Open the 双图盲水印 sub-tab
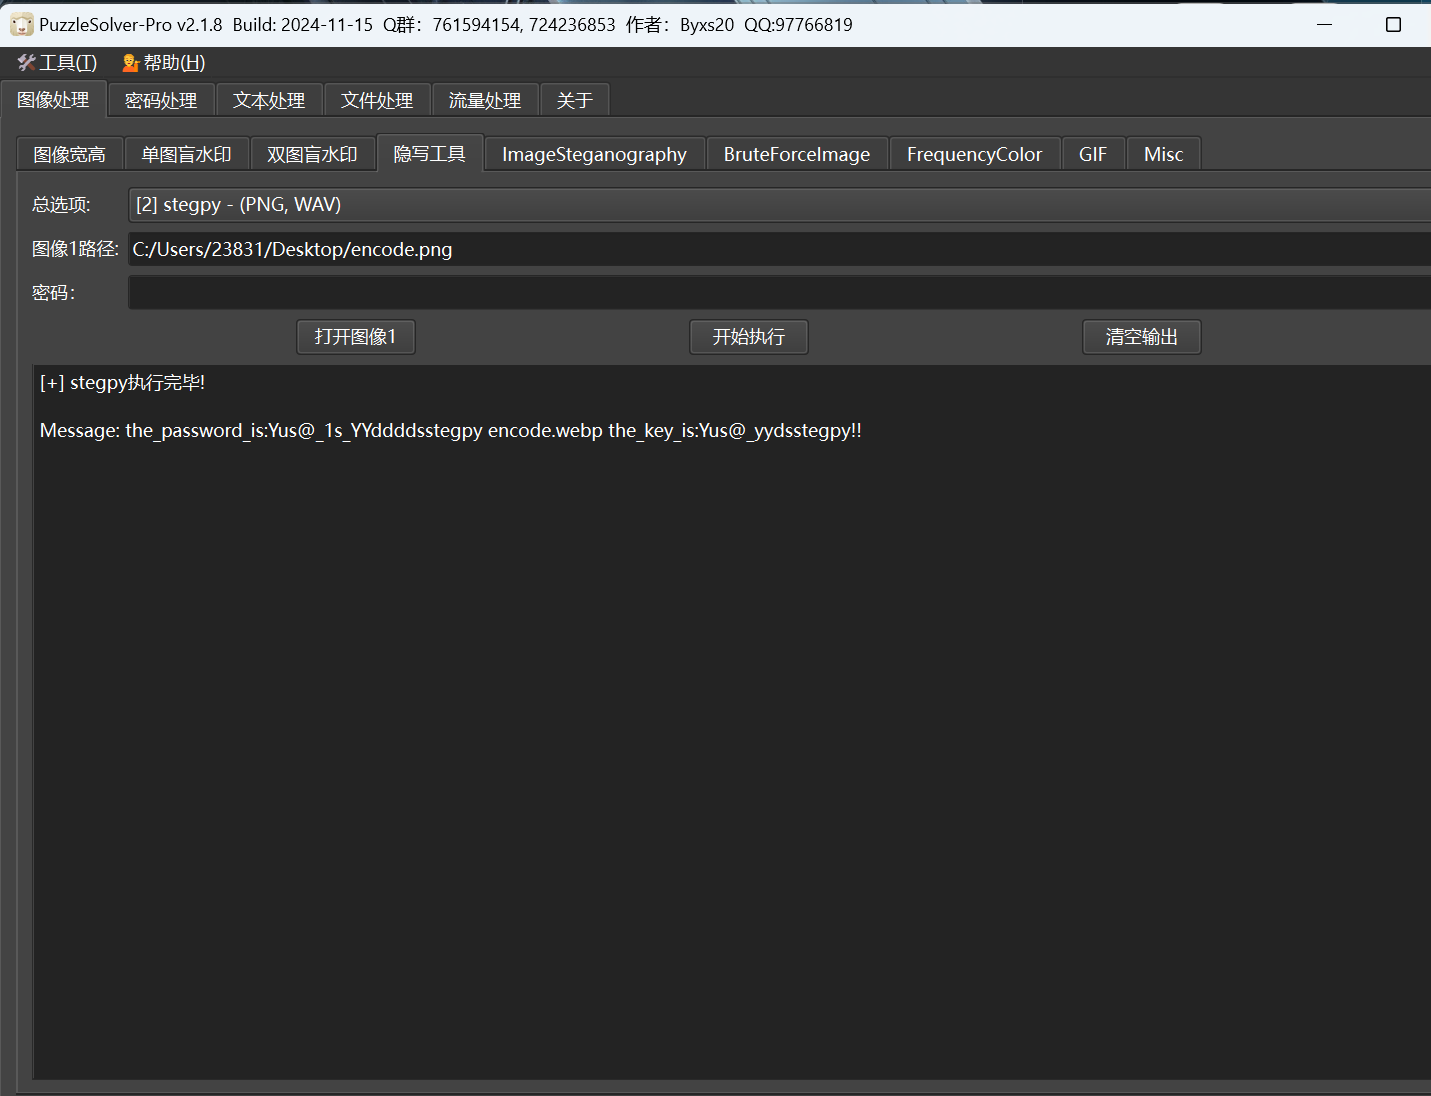 coord(312,154)
